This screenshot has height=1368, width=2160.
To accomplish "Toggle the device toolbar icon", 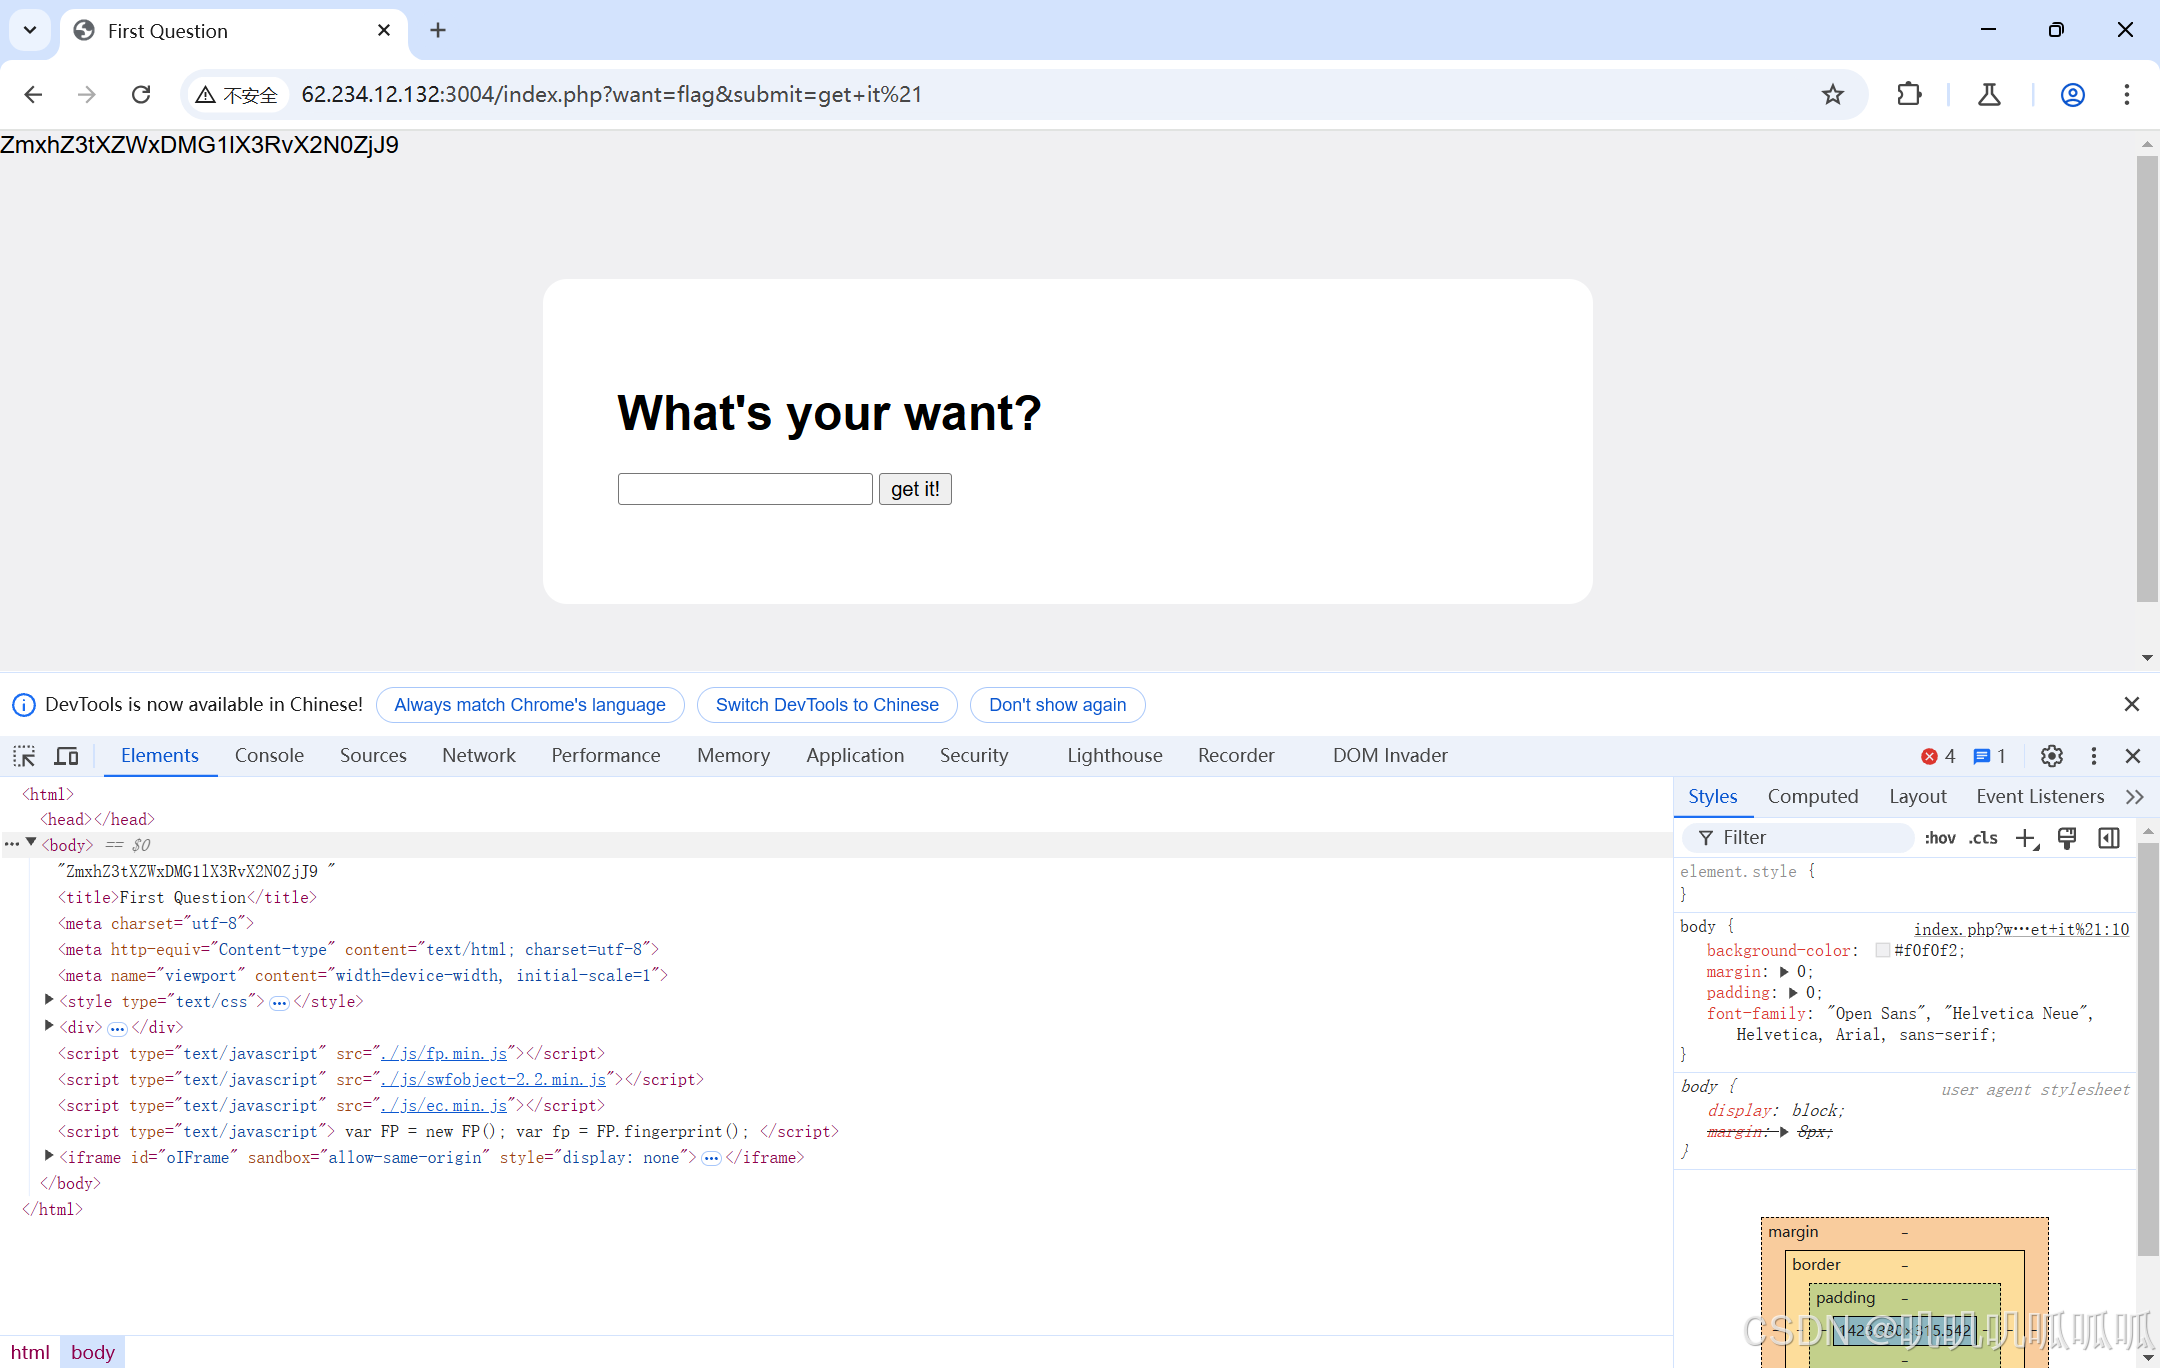I will point(67,756).
